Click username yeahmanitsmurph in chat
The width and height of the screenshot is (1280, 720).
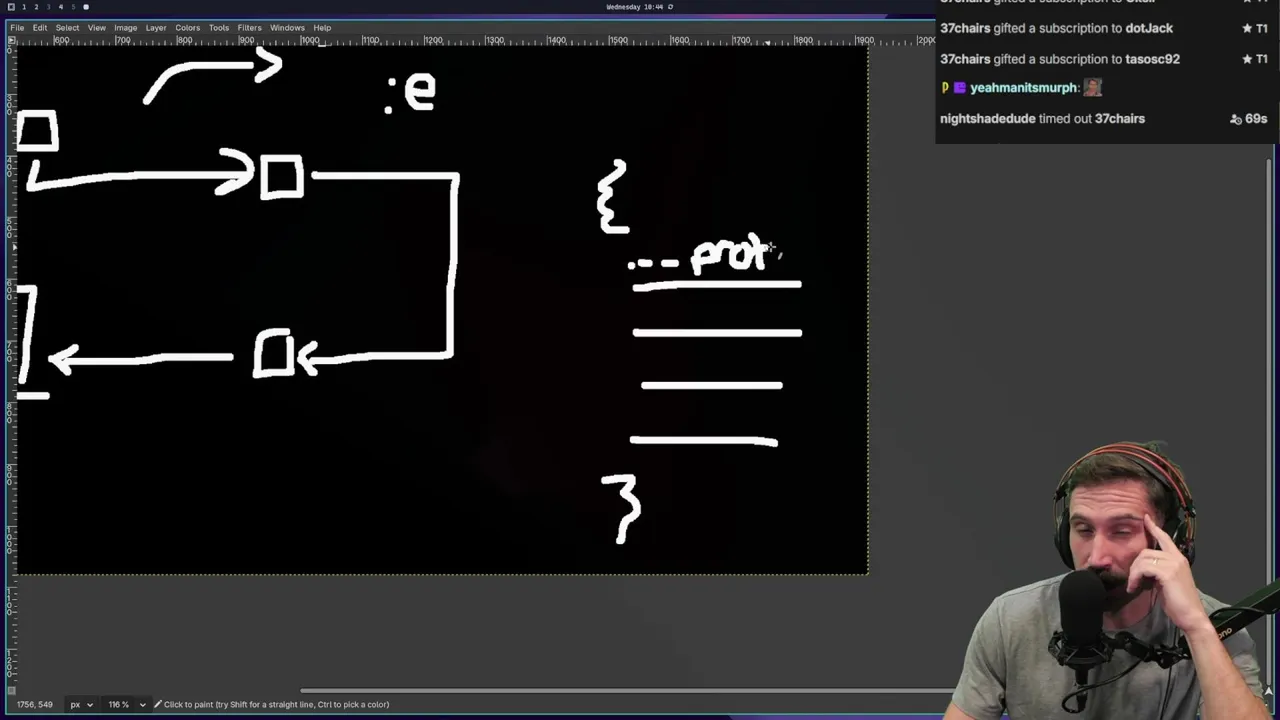tap(1023, 88)
